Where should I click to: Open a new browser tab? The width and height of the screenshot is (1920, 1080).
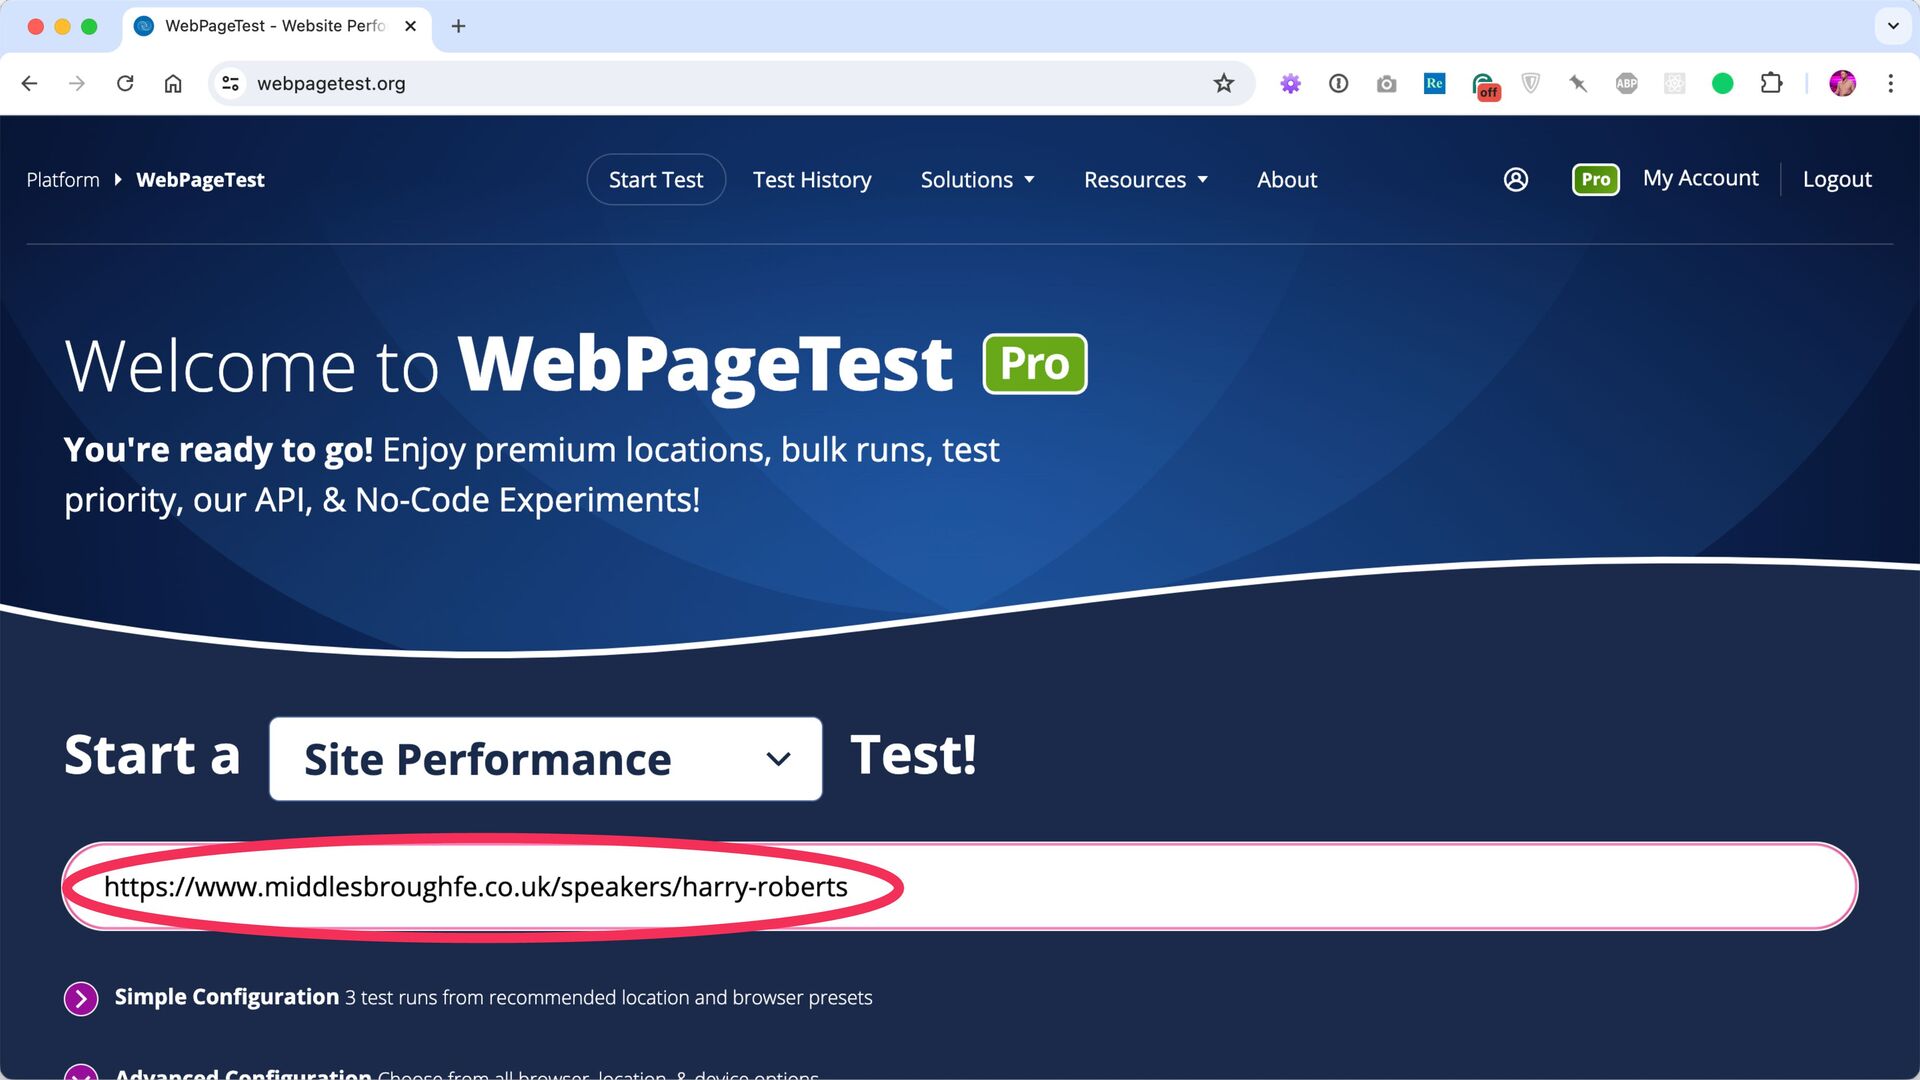coord(459,26)
